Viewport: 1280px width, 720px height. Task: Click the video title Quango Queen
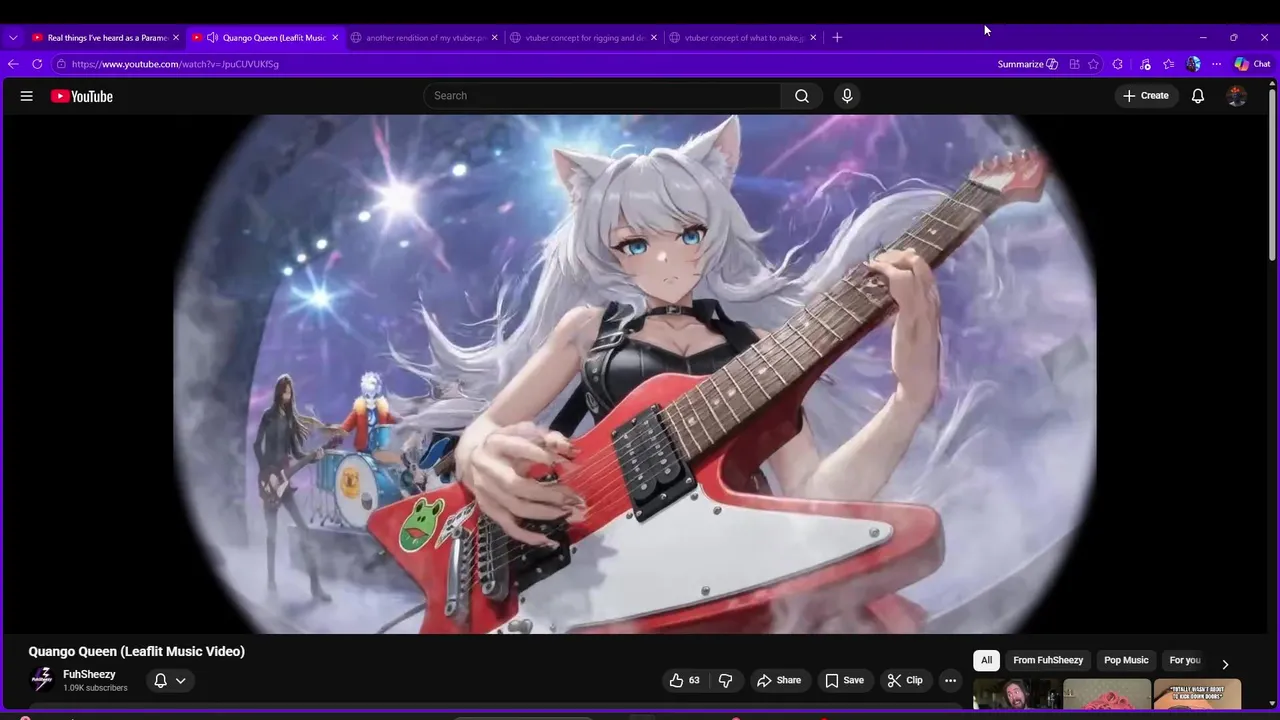[137, 651]
